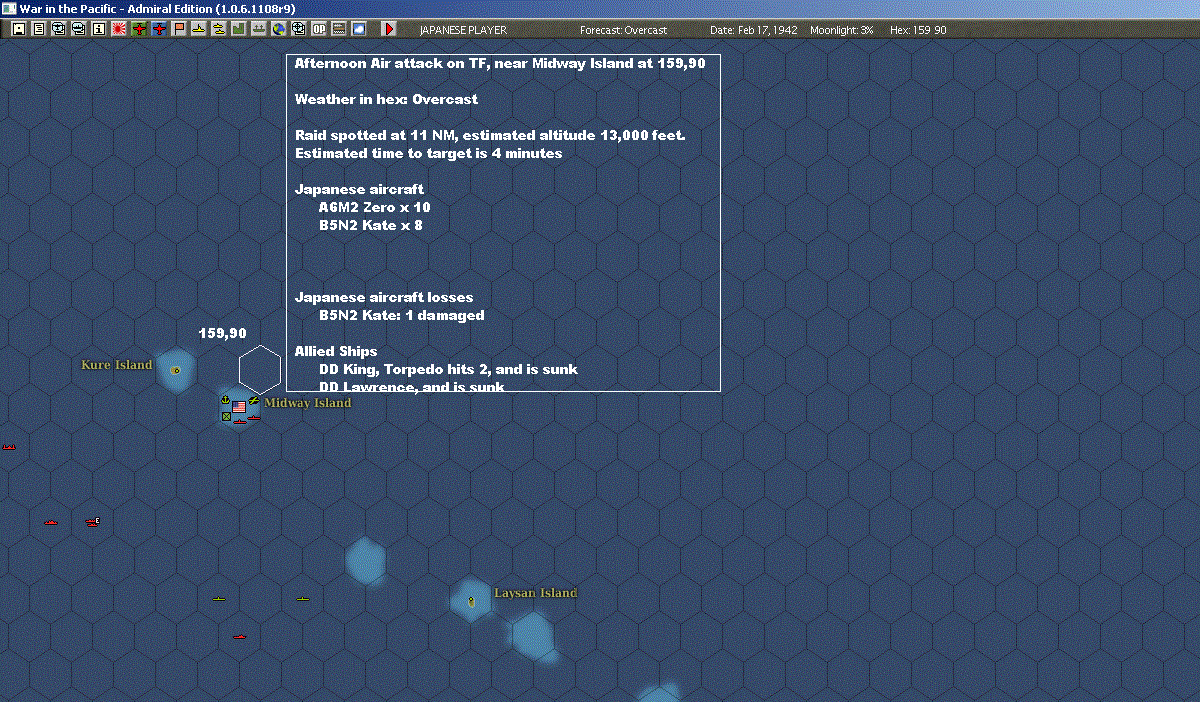
Task: Select the red ship marked with E
Action: [93, 521]
